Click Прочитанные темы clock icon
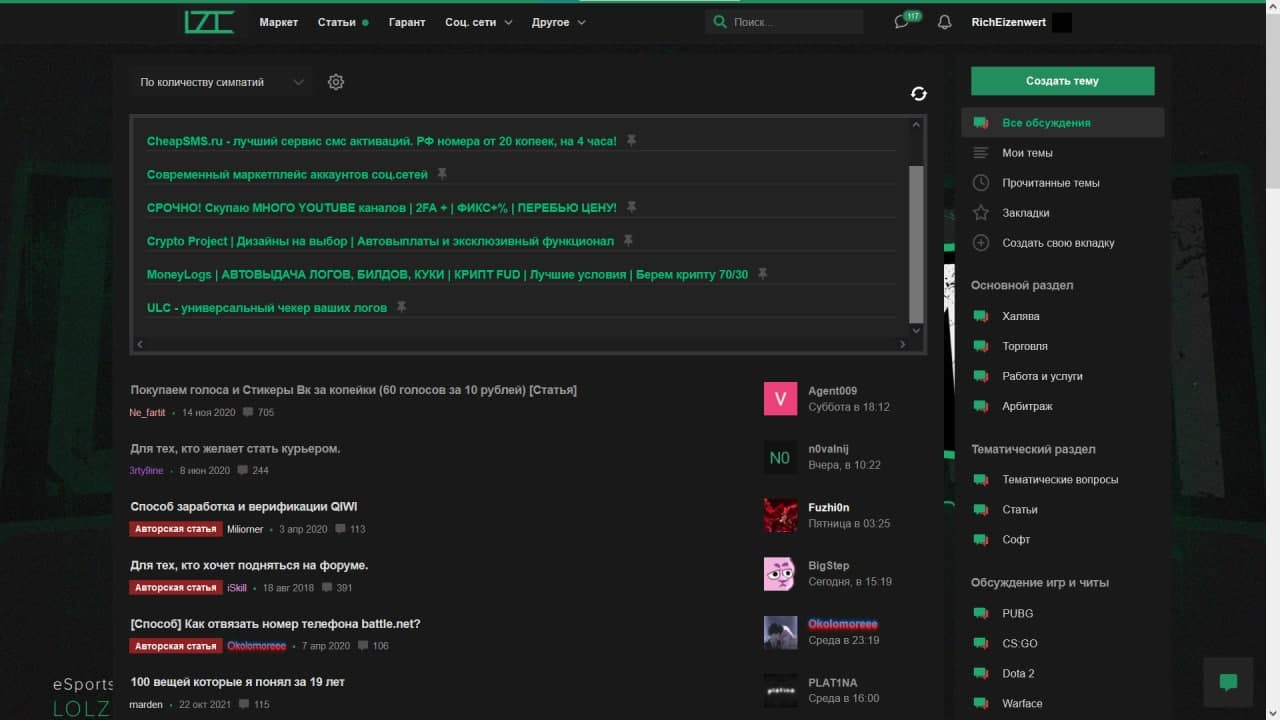Image resolution: width=1280 pixels, height=720 pixels. [981, 183]
